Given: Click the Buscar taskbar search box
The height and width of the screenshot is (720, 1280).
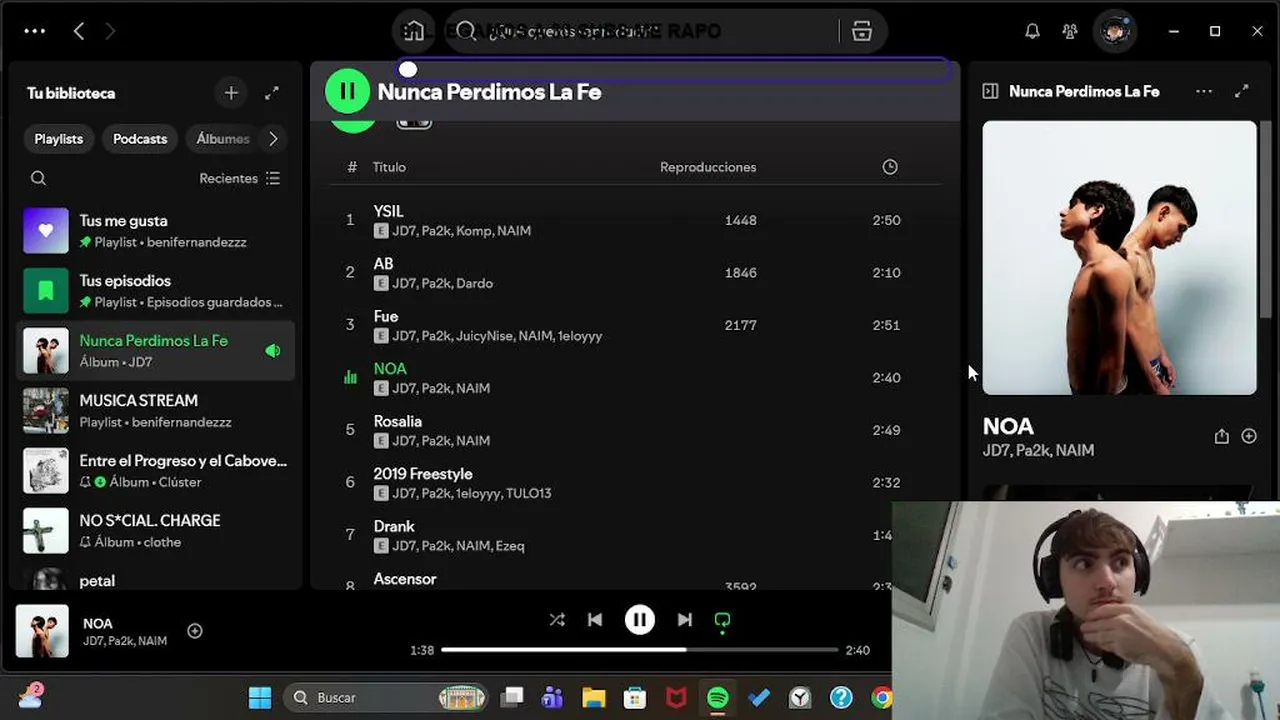Looking at the screenshot, I should pos(386,698).
